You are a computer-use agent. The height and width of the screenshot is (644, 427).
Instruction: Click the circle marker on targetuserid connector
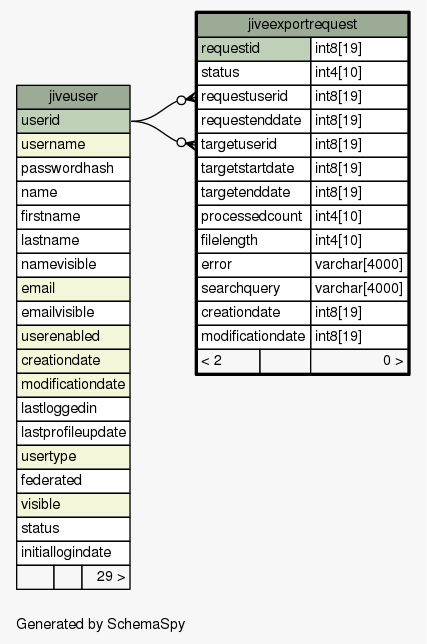[181, 143]
